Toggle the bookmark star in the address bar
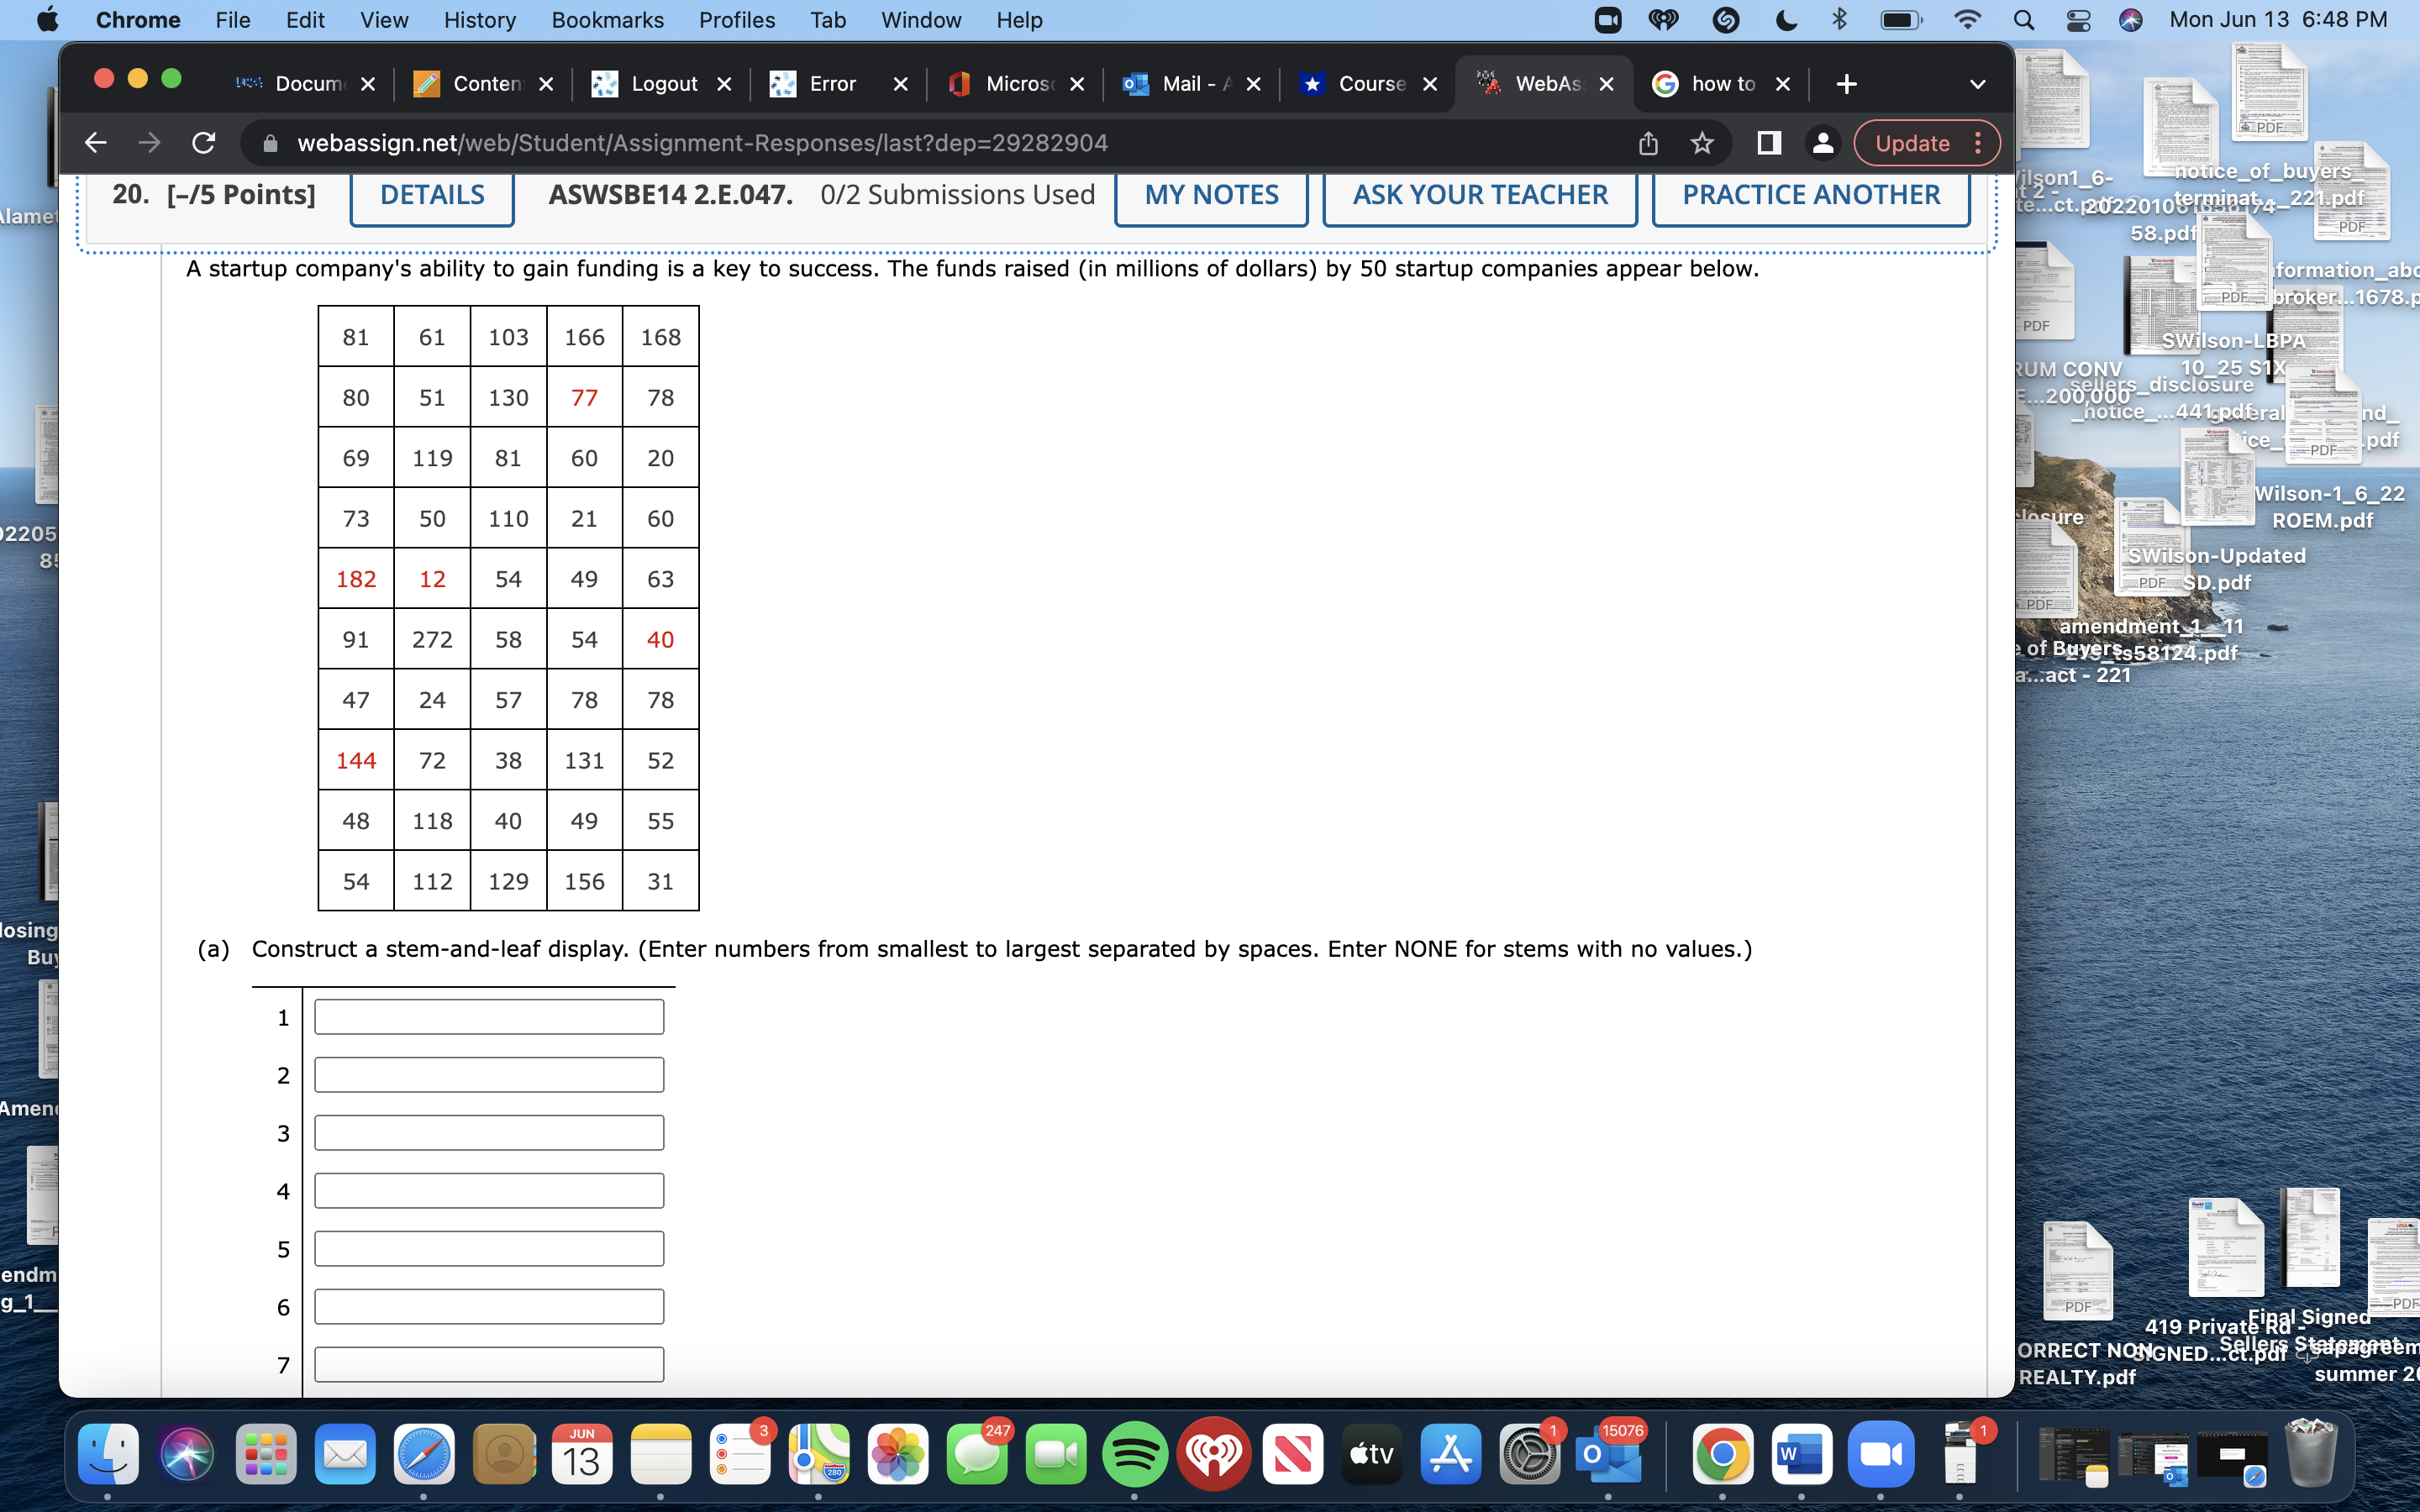The height and width of the screenshot is (1512, 2420). pyautogui.click(x=1702, y=142)
